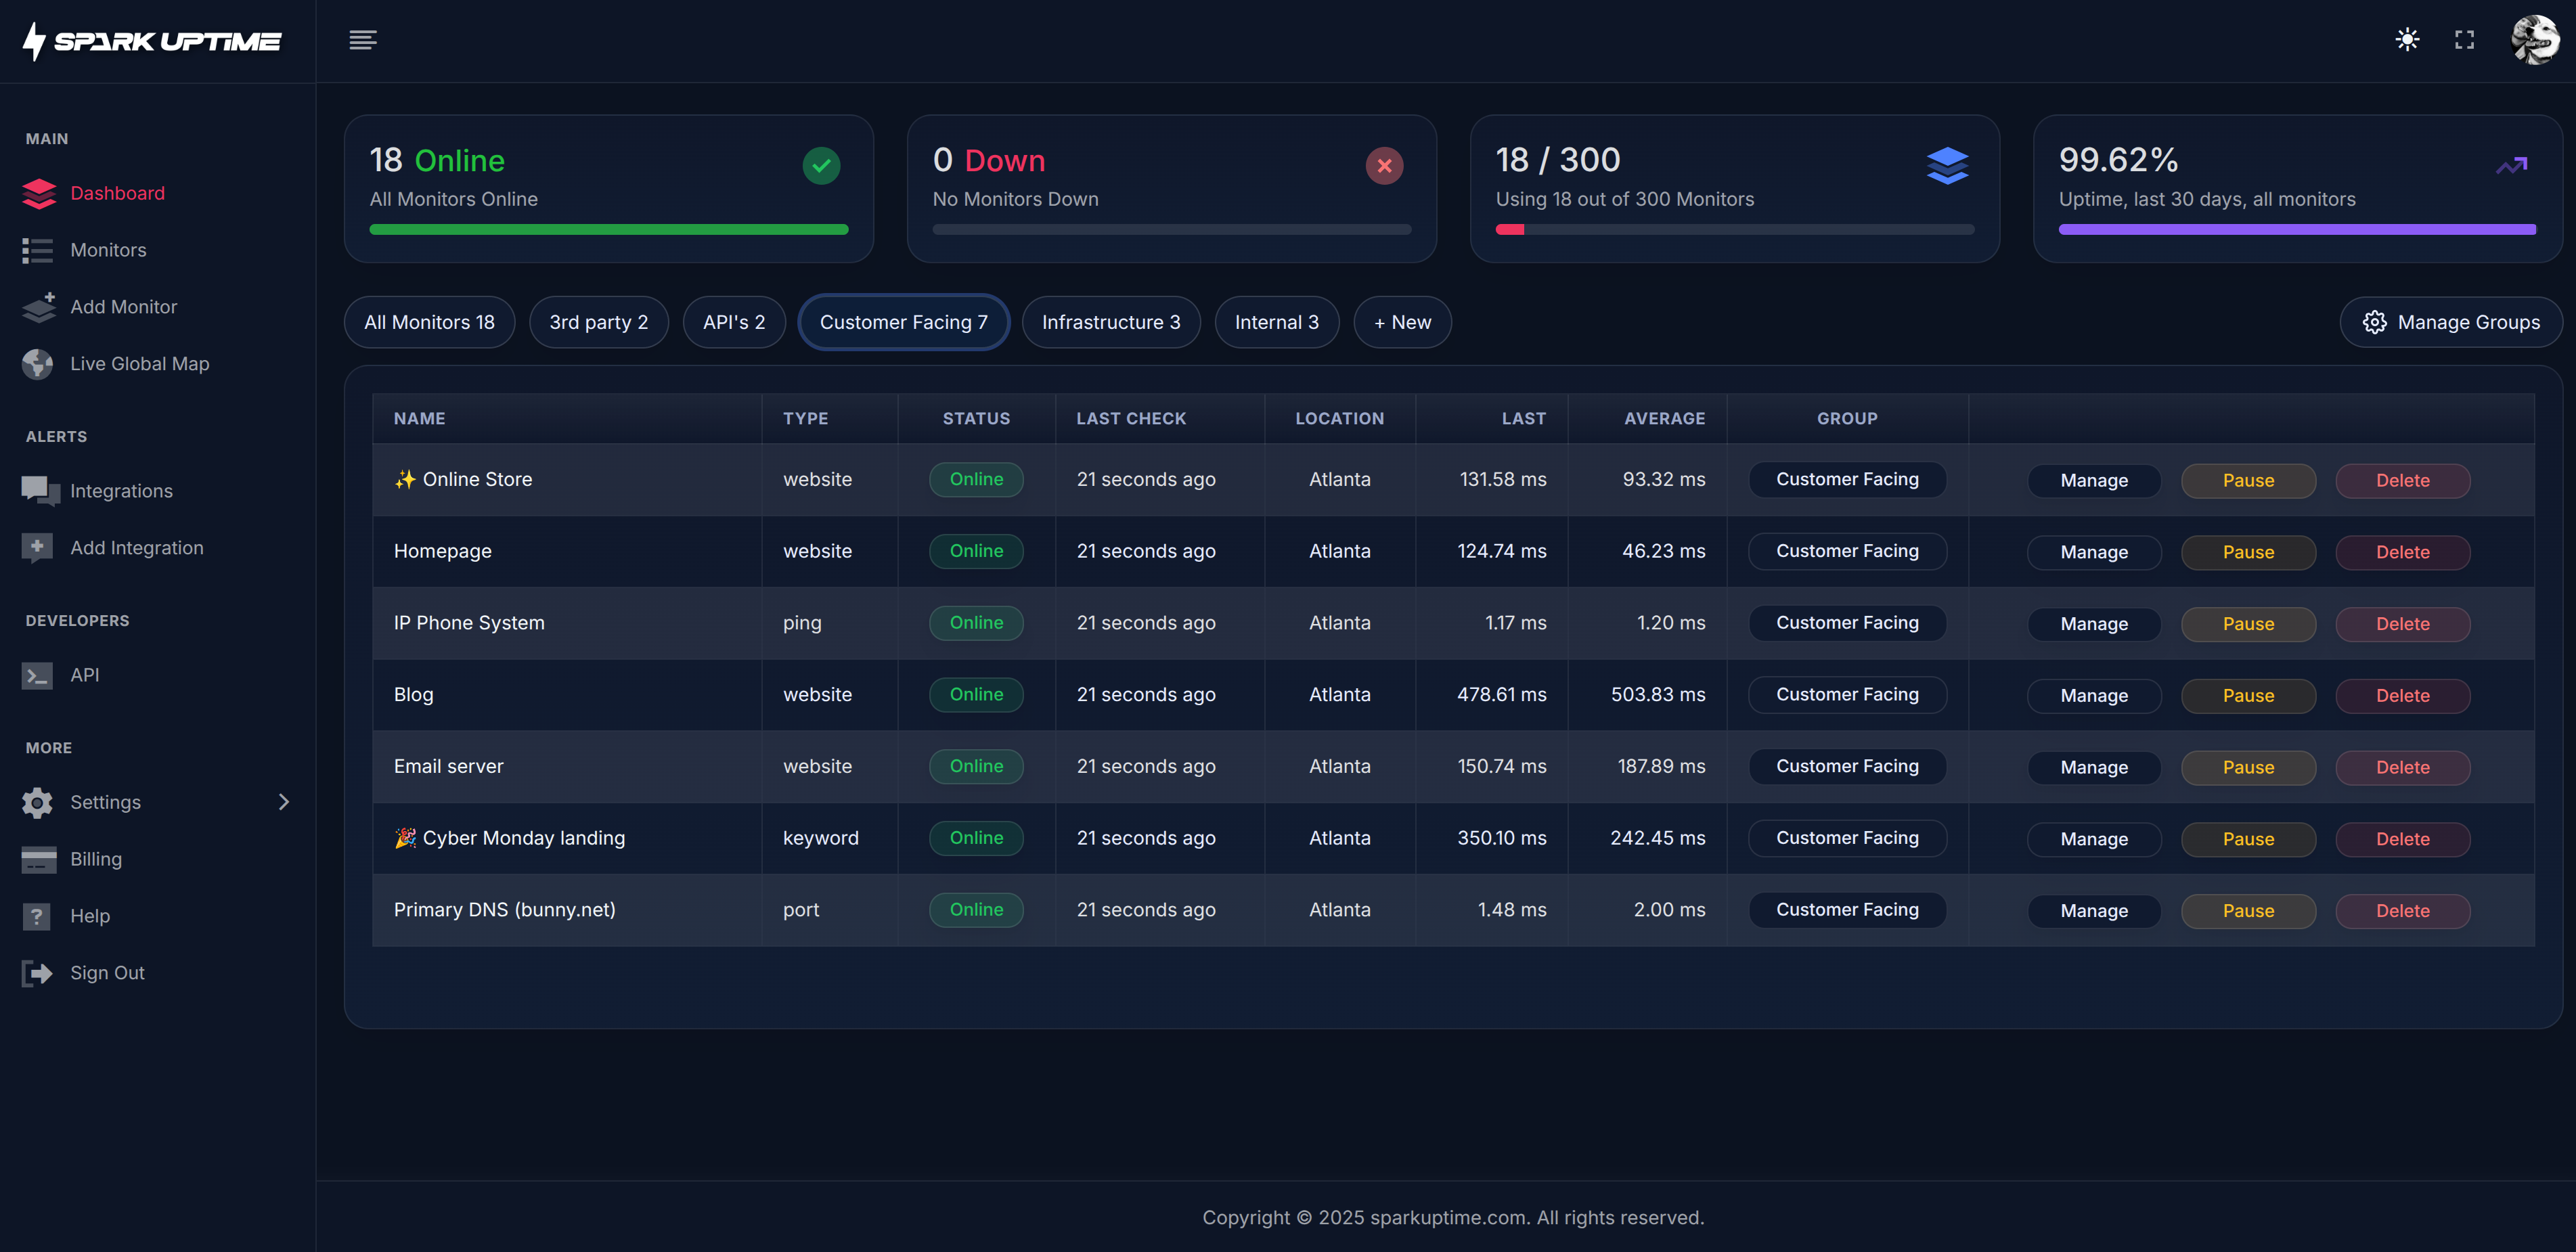Pause the Online Store monitor

click(2248, 480)
